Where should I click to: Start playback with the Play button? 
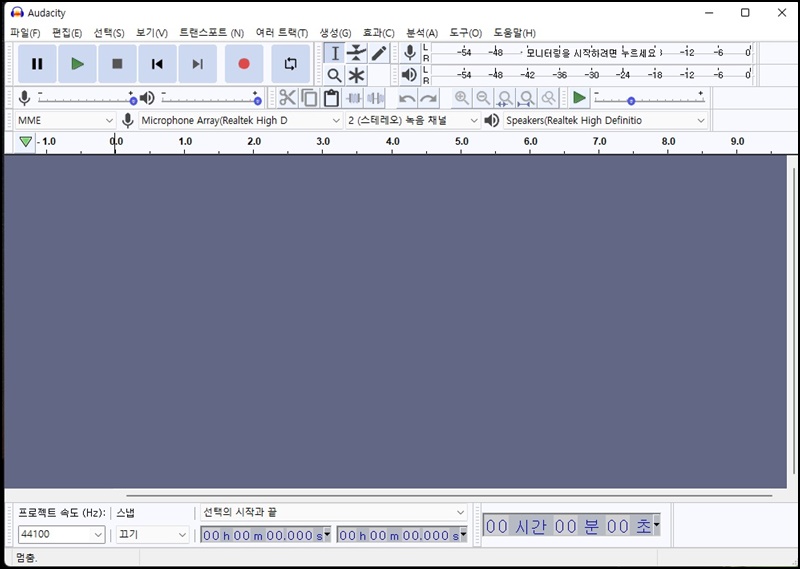click(x=77, y=64)
